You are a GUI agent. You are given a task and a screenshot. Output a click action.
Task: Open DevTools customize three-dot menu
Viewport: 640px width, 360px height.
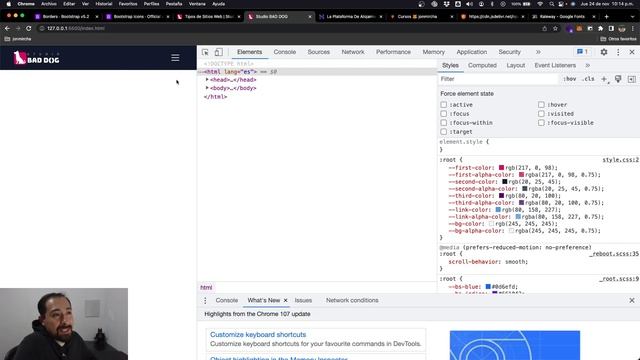618,52
